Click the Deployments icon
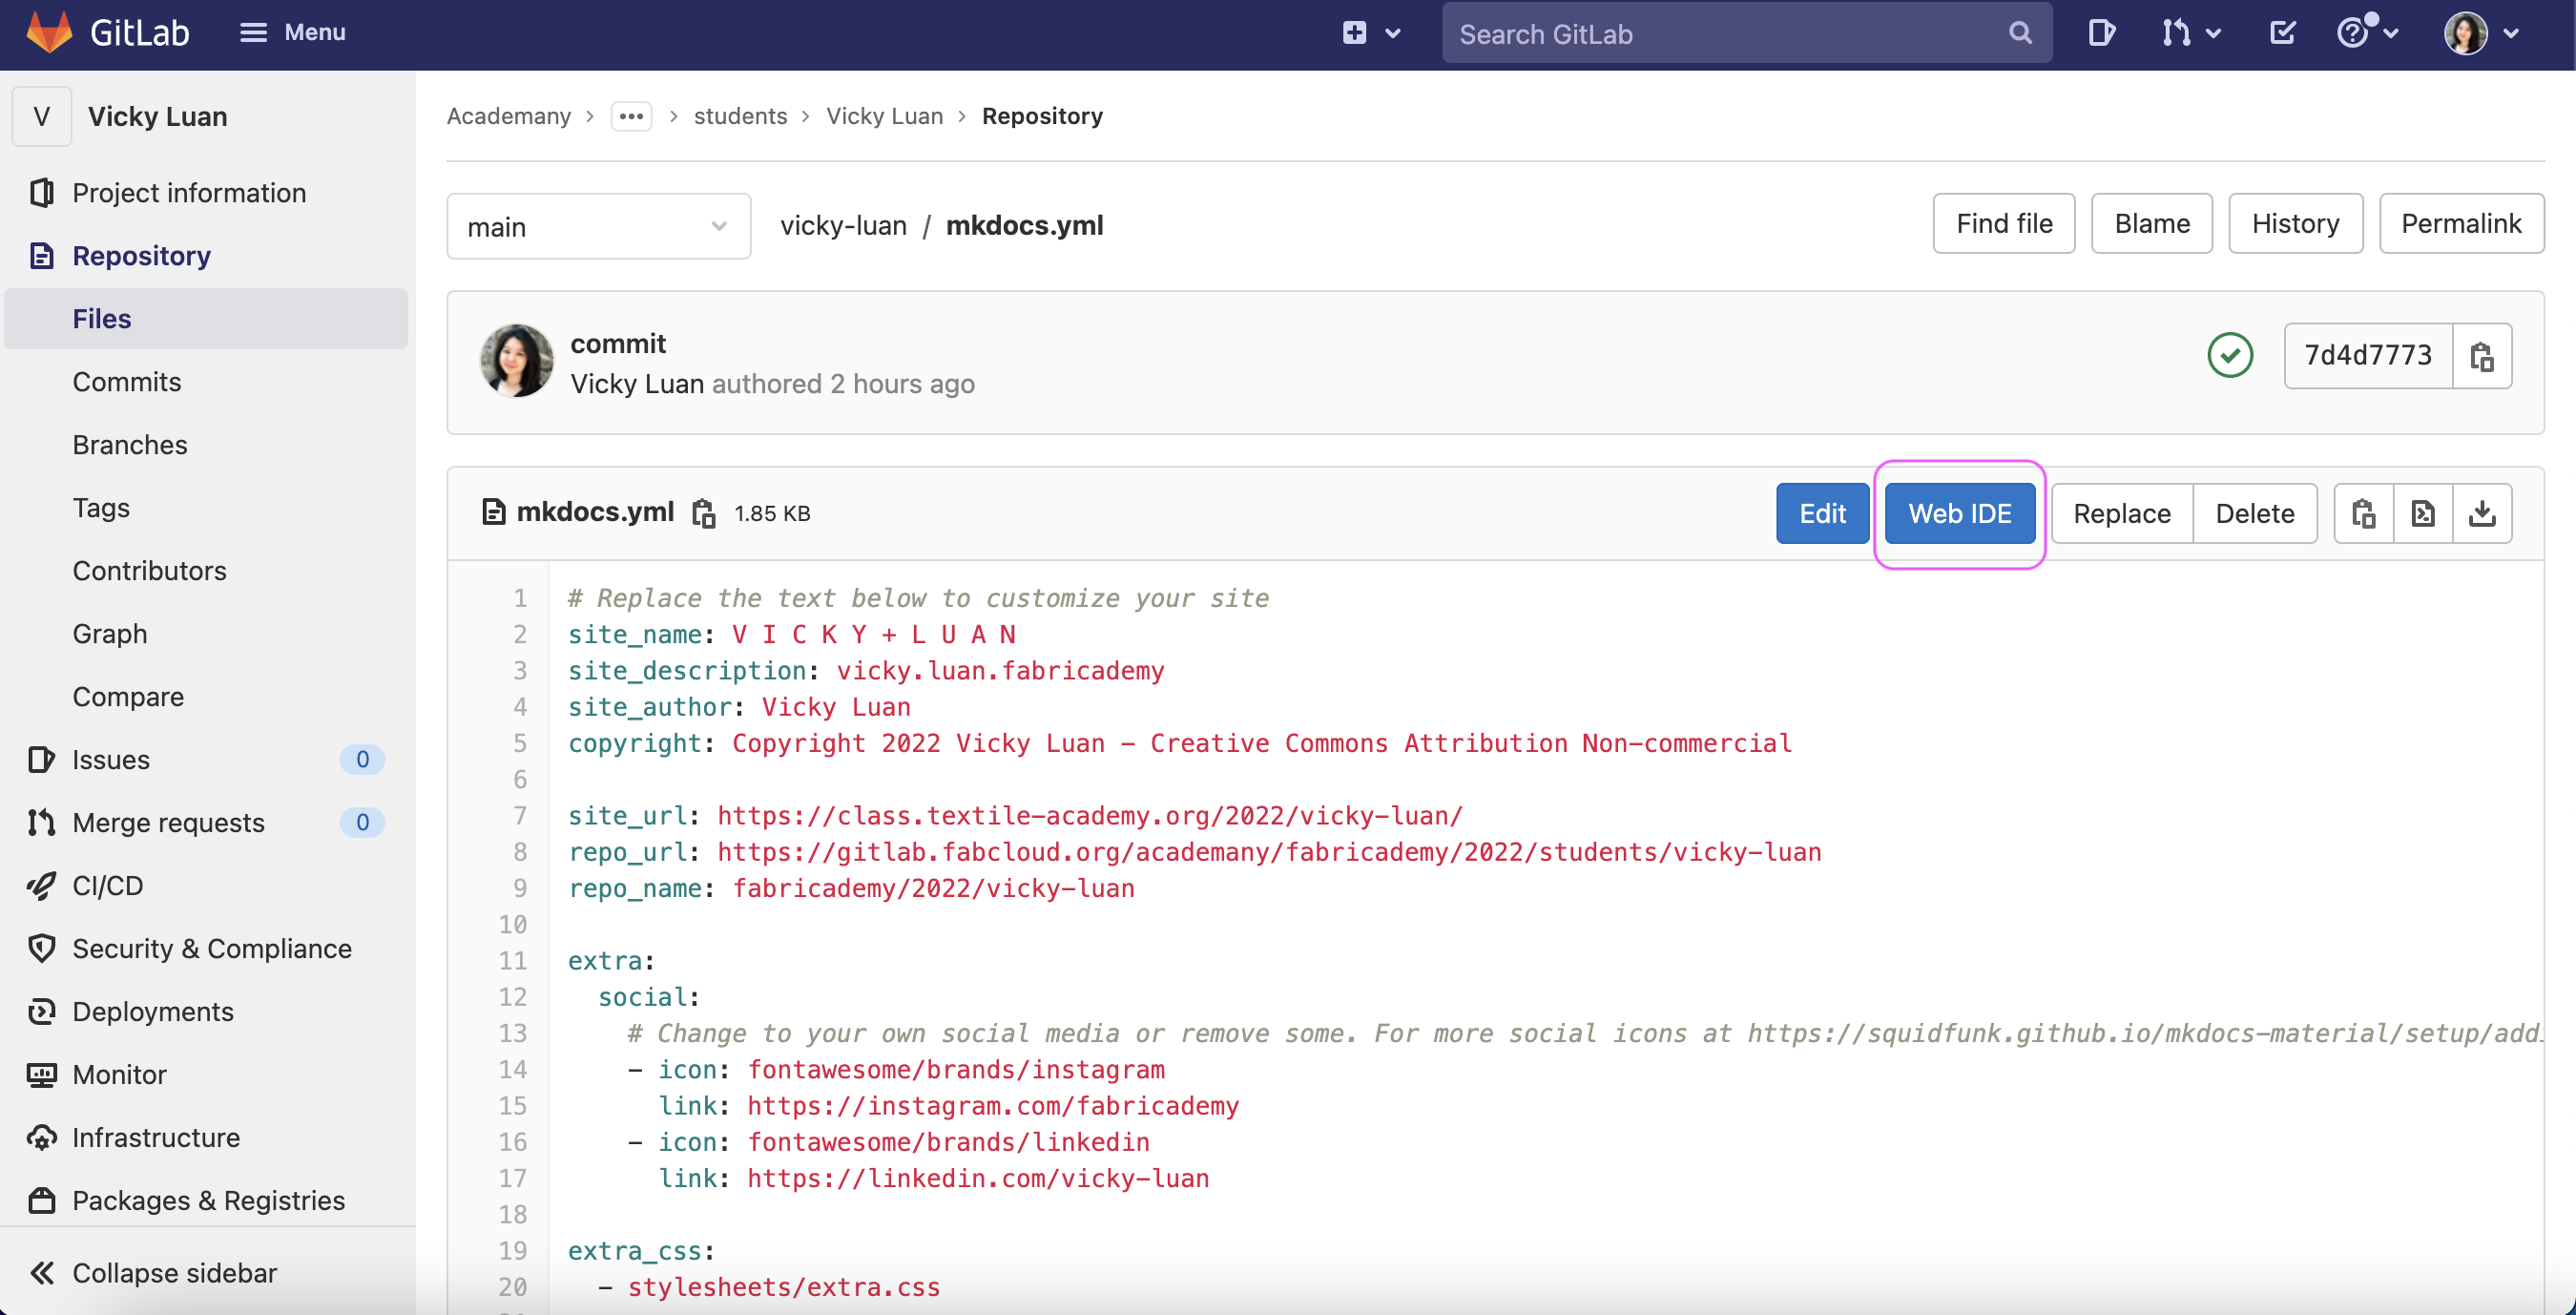The width and height of the screenshot is (2576, 1315). [x=41, y=1011]
